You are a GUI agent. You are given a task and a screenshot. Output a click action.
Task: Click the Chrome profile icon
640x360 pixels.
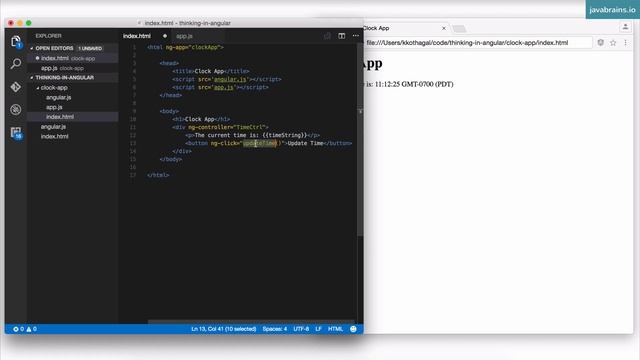[625, 27]
